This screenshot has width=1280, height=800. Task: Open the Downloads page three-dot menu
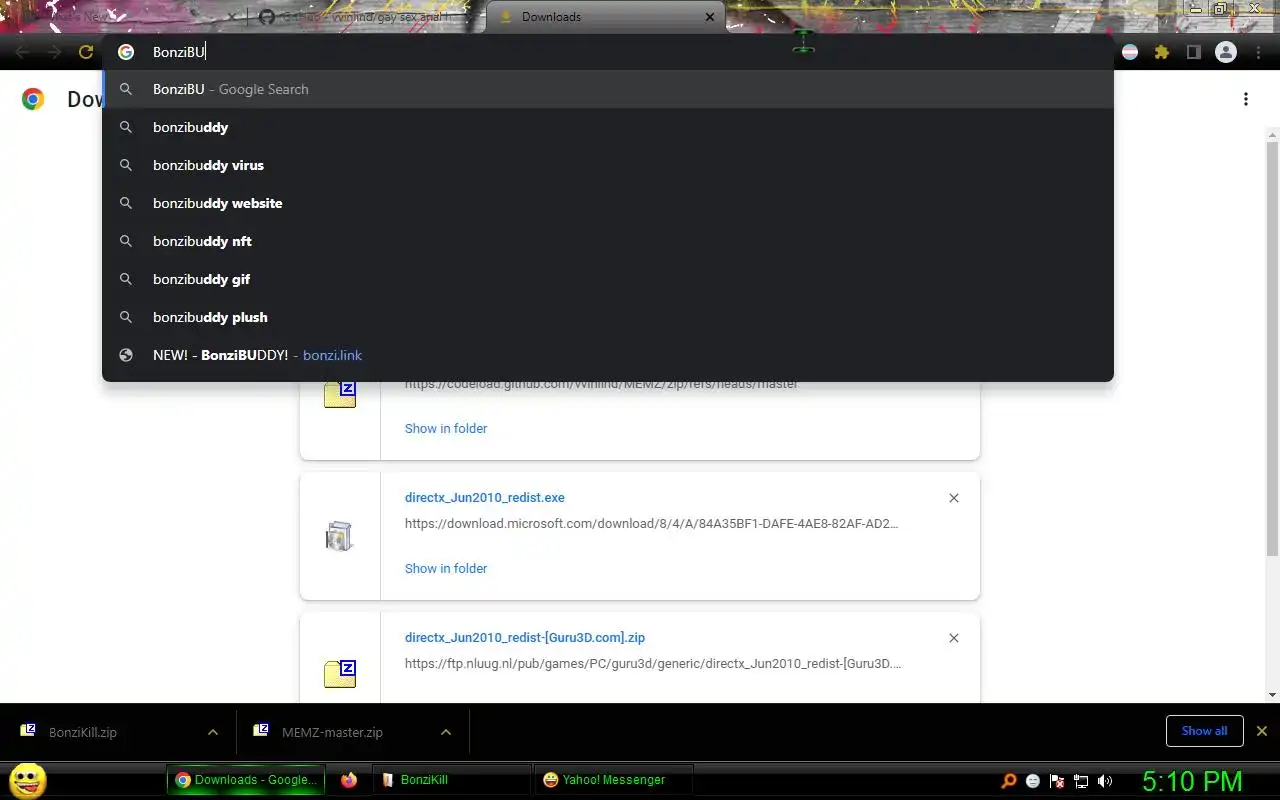click(1246, 99)
